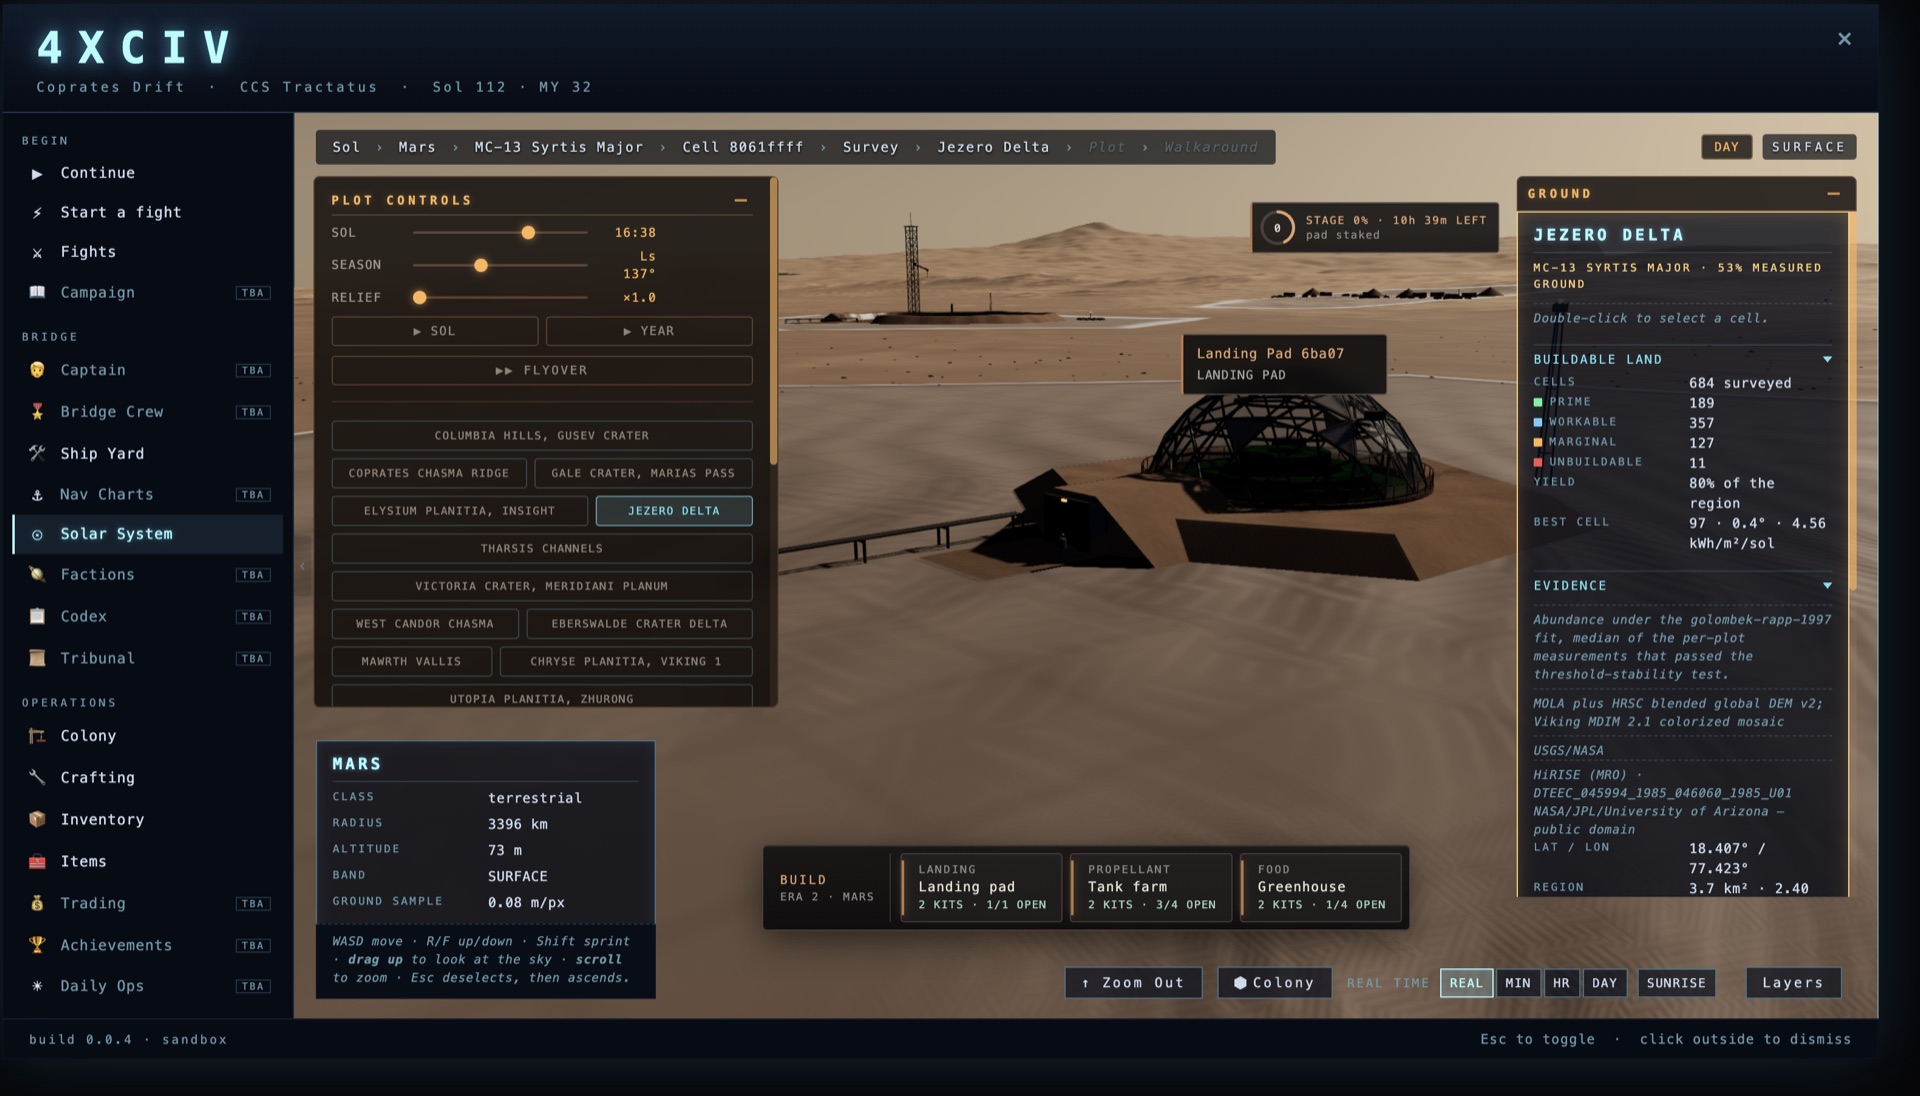Click the Colony icon under Operations
This screenshot has width=1920, height=1096.
(x=37, y=736)
